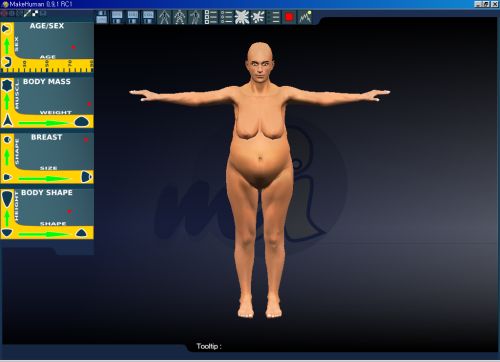Image resolution: width=500 pixels, height=362 pixels.
Task: Click the first standing figure icon in toolbar
Action: click(x=164, y=17)
